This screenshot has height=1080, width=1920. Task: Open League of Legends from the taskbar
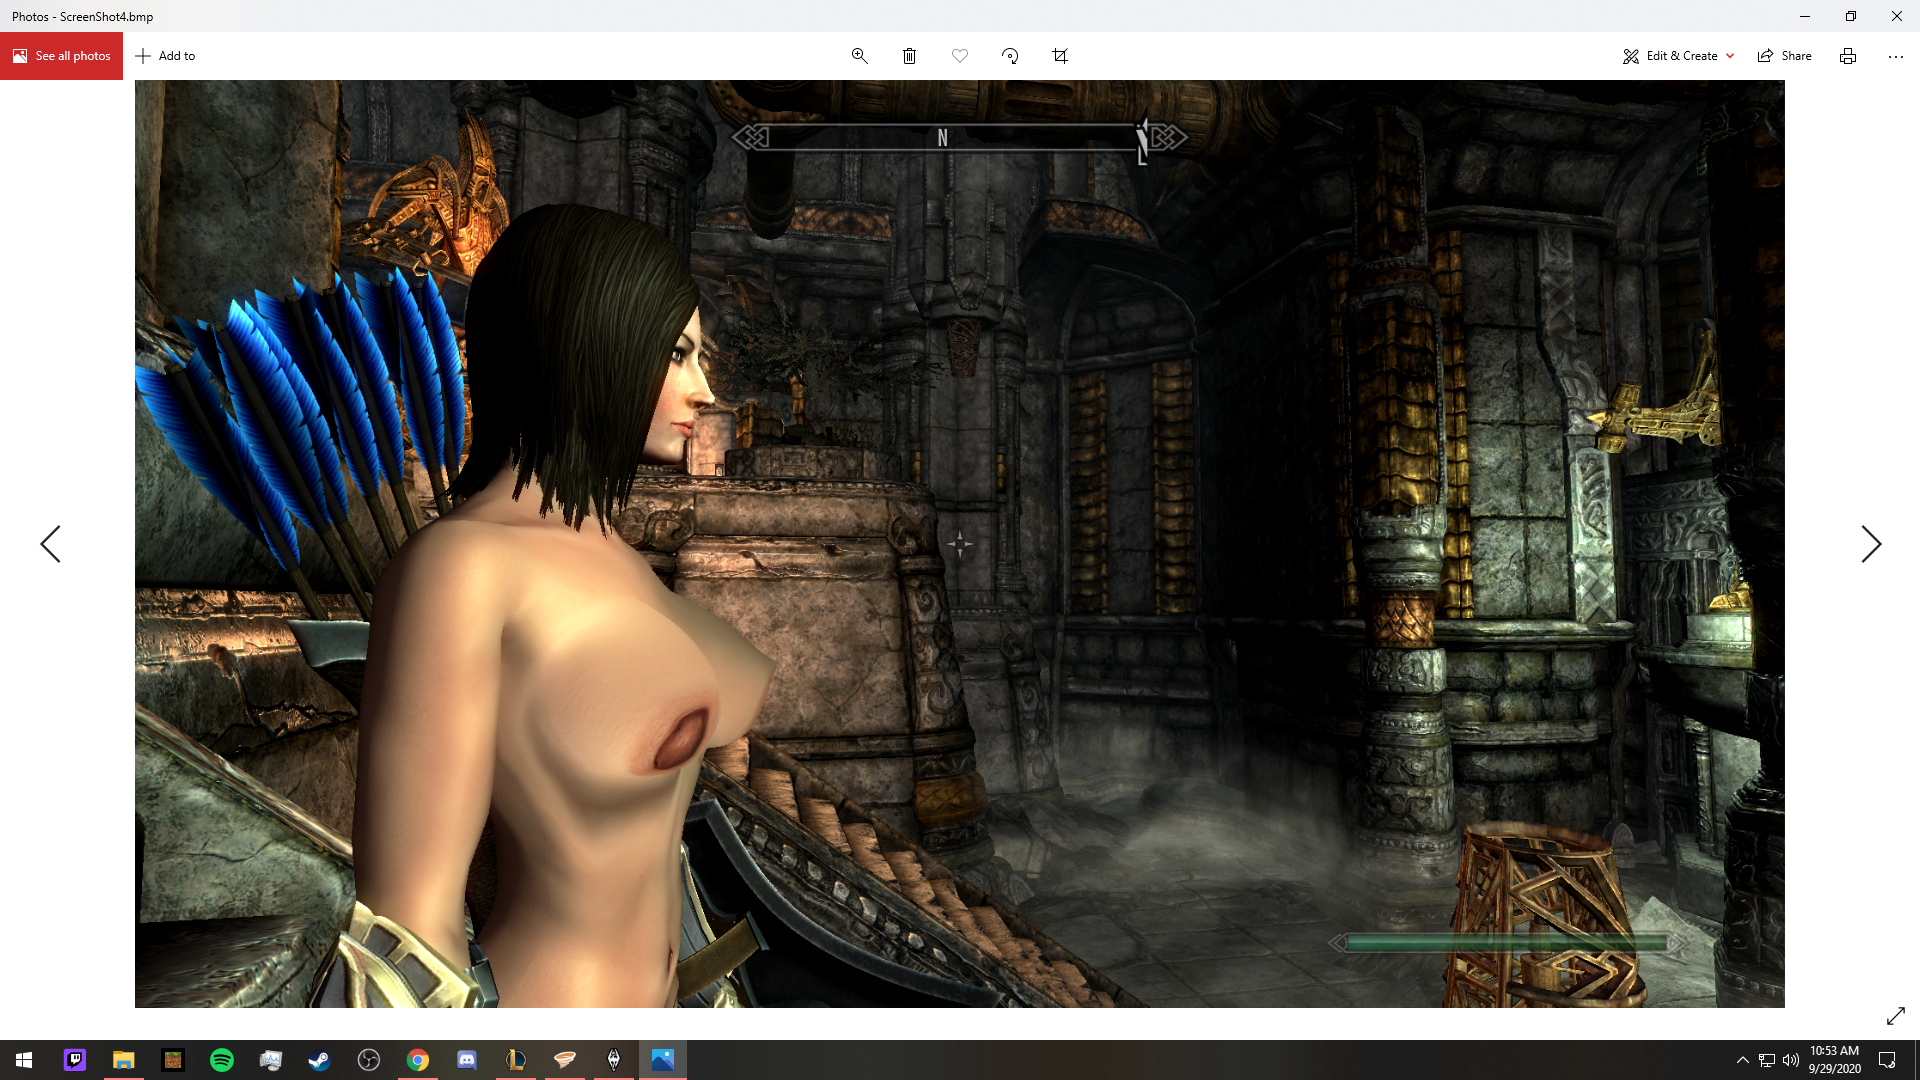pos(516,1060)
